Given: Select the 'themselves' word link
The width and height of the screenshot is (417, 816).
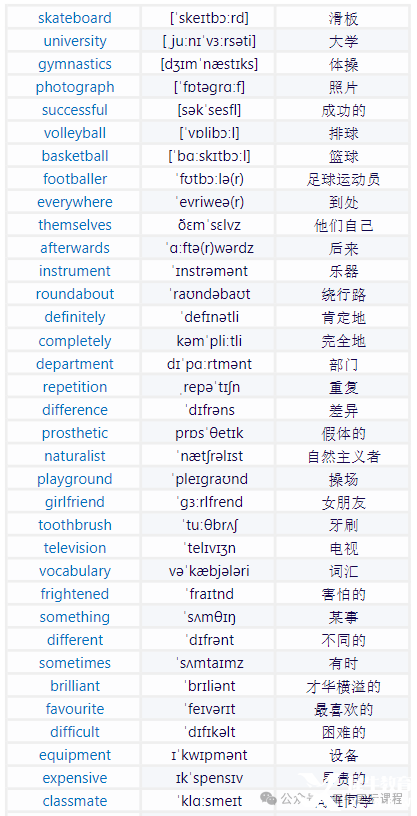Looking at the screenshot, I should pyautogui.click(x=74, y=225).
